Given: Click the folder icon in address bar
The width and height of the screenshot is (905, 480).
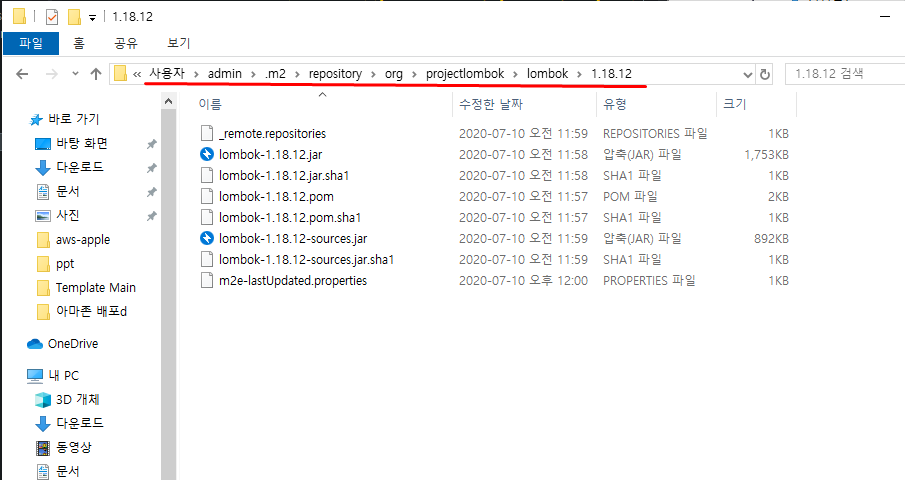Looking at the screenshot, I should [x=120, y=74].
